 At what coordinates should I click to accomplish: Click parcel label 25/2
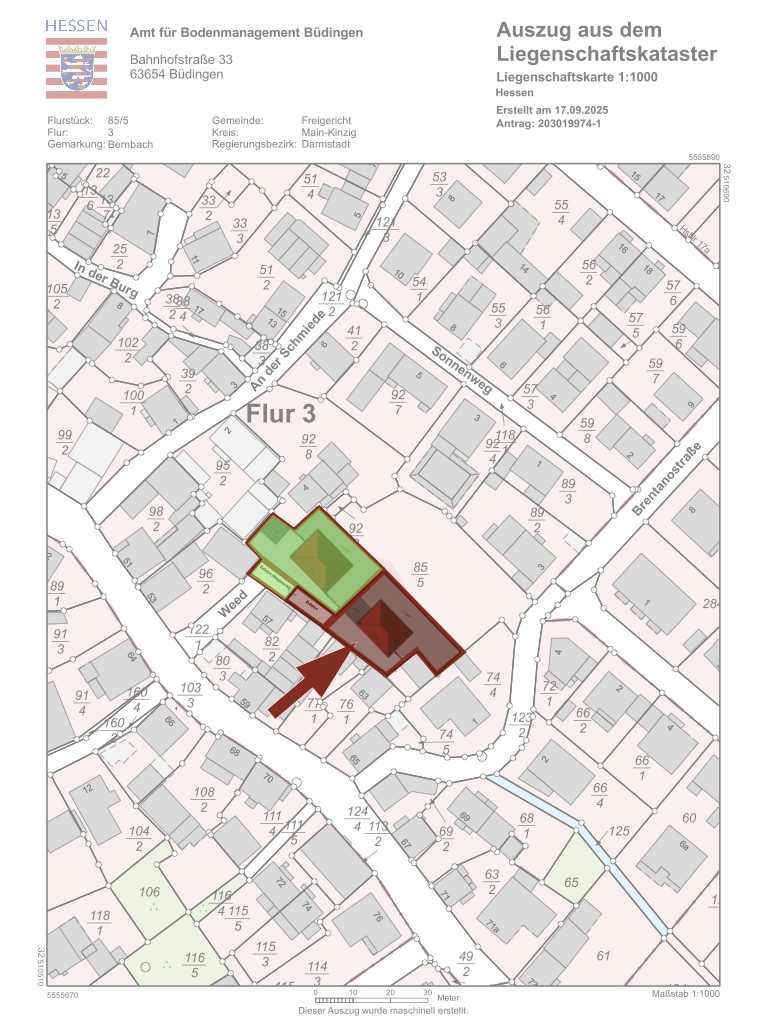tap(120, 256)
